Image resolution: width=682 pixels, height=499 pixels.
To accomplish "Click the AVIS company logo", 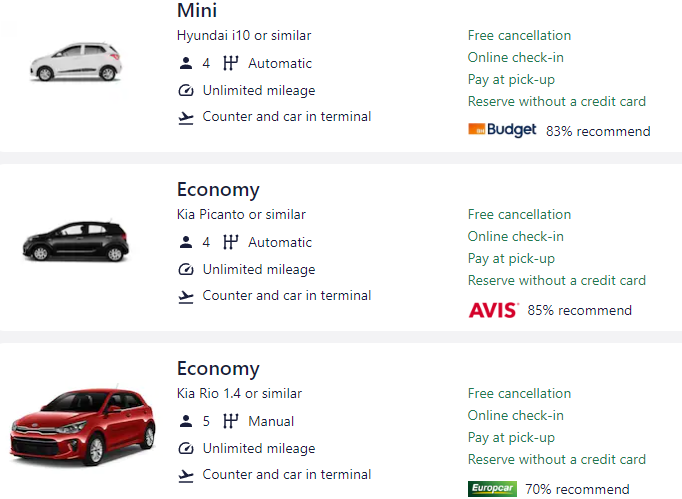I will (x=493, y=310).
